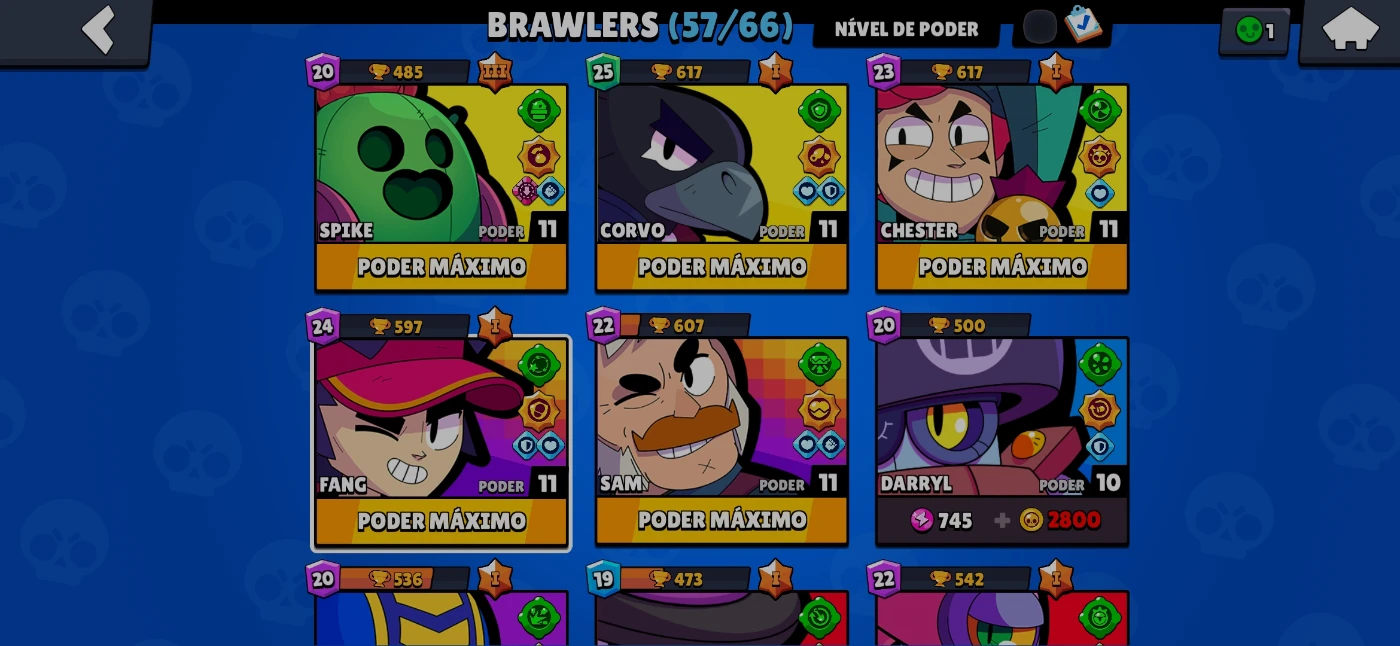Image resolution: width=1400 pixels, height=646 pixels.
Task: Tap Darryl's green gadget icon
Action: pos(1100,363)
